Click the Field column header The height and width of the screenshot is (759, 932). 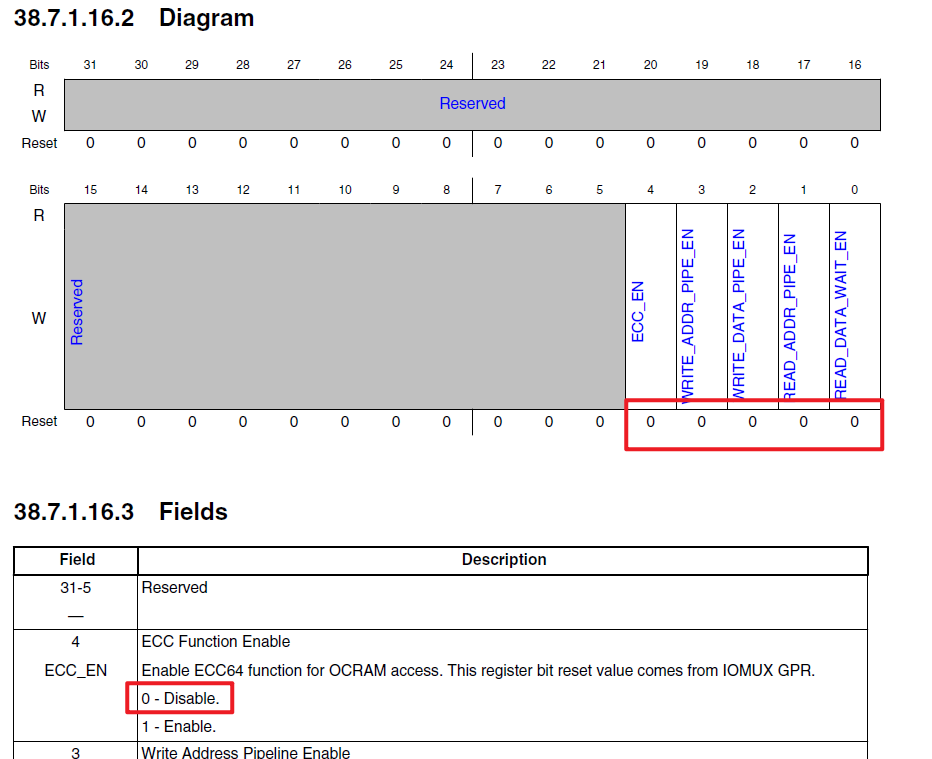76,560
